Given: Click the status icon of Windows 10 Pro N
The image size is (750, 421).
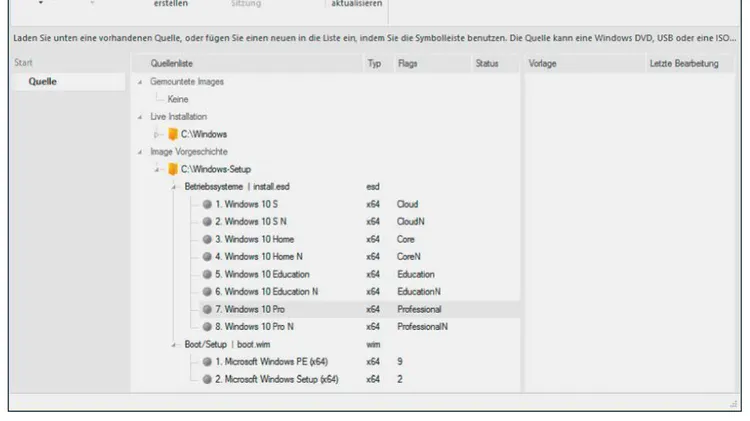Looking at the screenshot, I should pos(207,327).
